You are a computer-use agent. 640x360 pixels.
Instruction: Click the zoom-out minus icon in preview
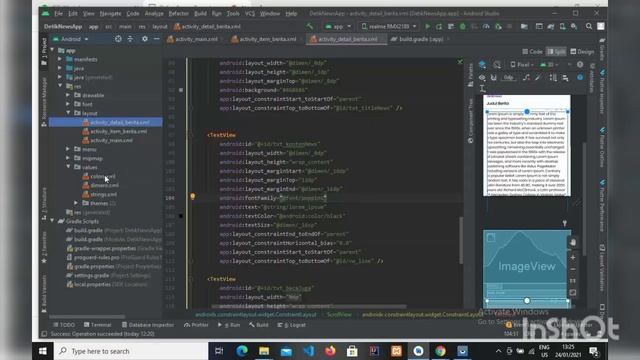[x=573, y=269]
